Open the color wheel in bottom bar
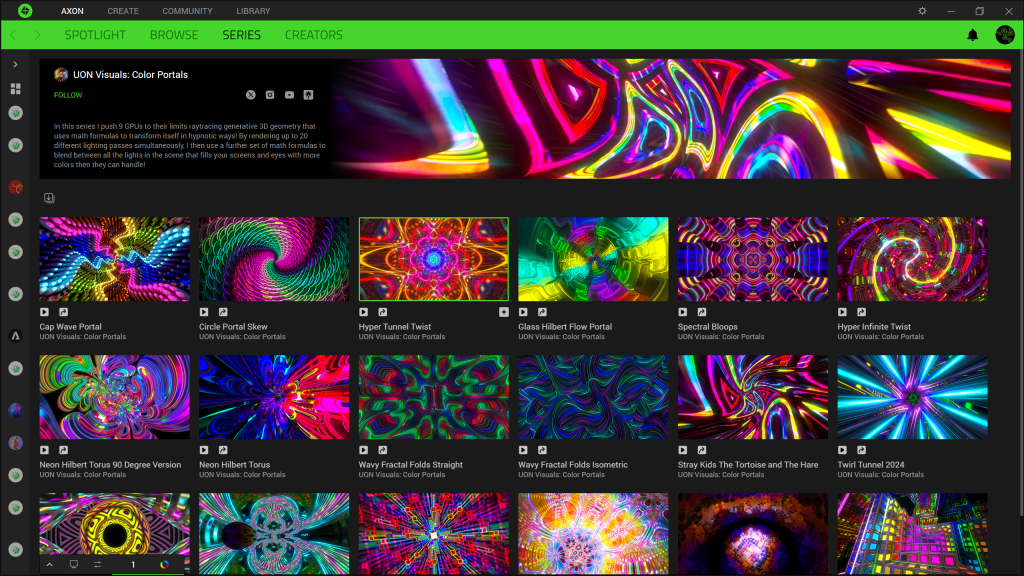The width and height of the screenshot is (1024, 576). click(x=165, y=565)
